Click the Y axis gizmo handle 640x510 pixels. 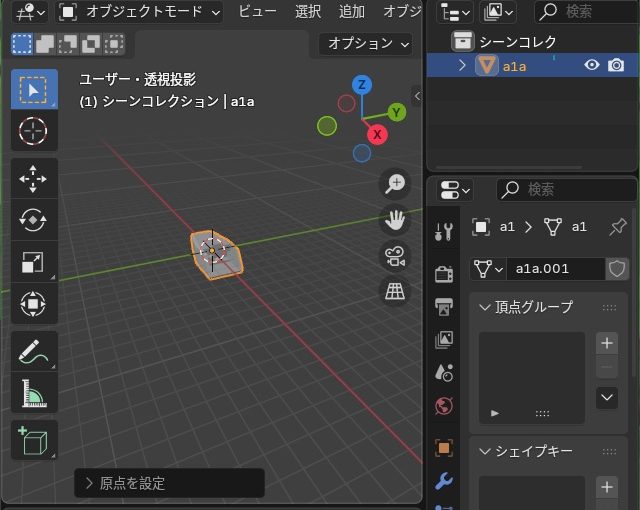pos(396,112)
